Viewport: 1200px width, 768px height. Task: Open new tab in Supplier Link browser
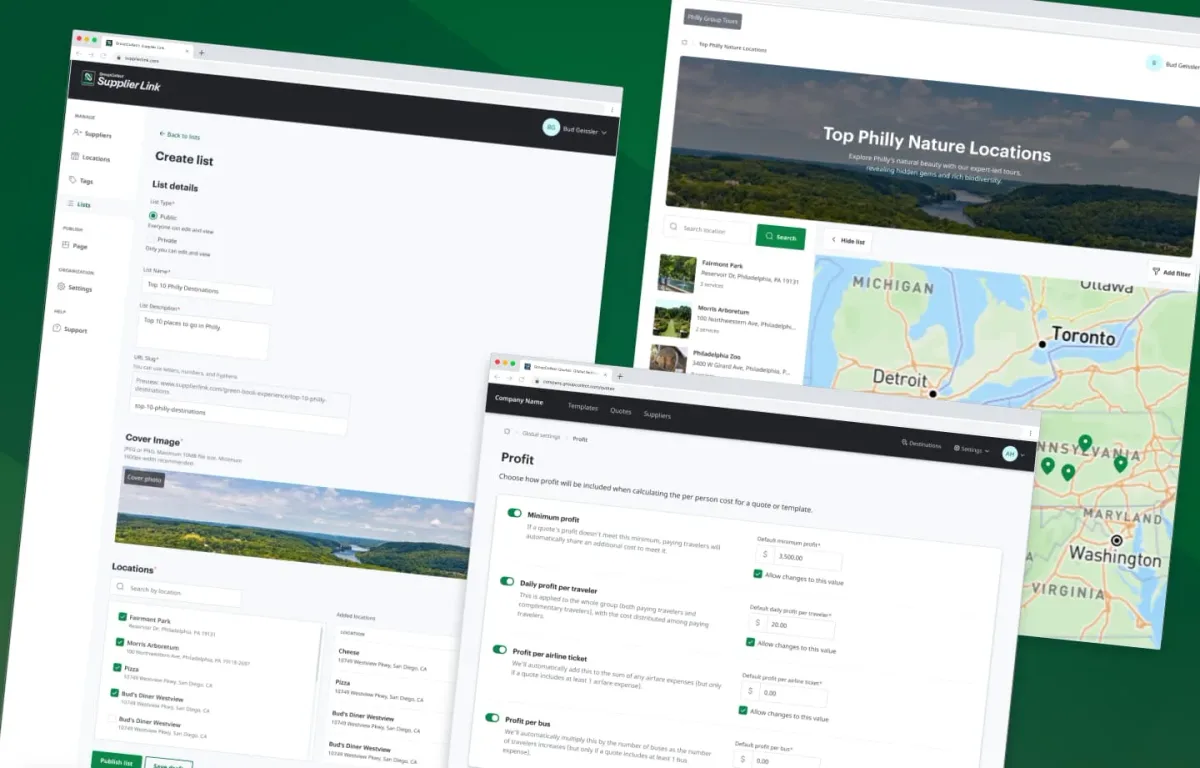tap(201, 52)
